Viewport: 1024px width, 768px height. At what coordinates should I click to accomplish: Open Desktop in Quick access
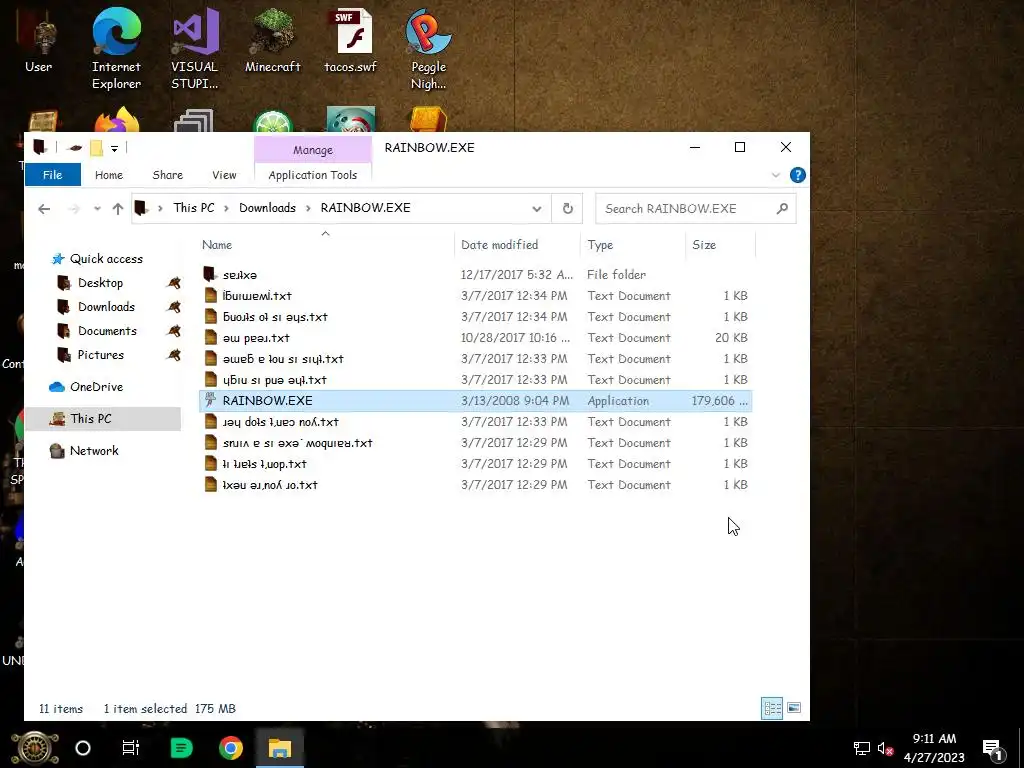100,283
